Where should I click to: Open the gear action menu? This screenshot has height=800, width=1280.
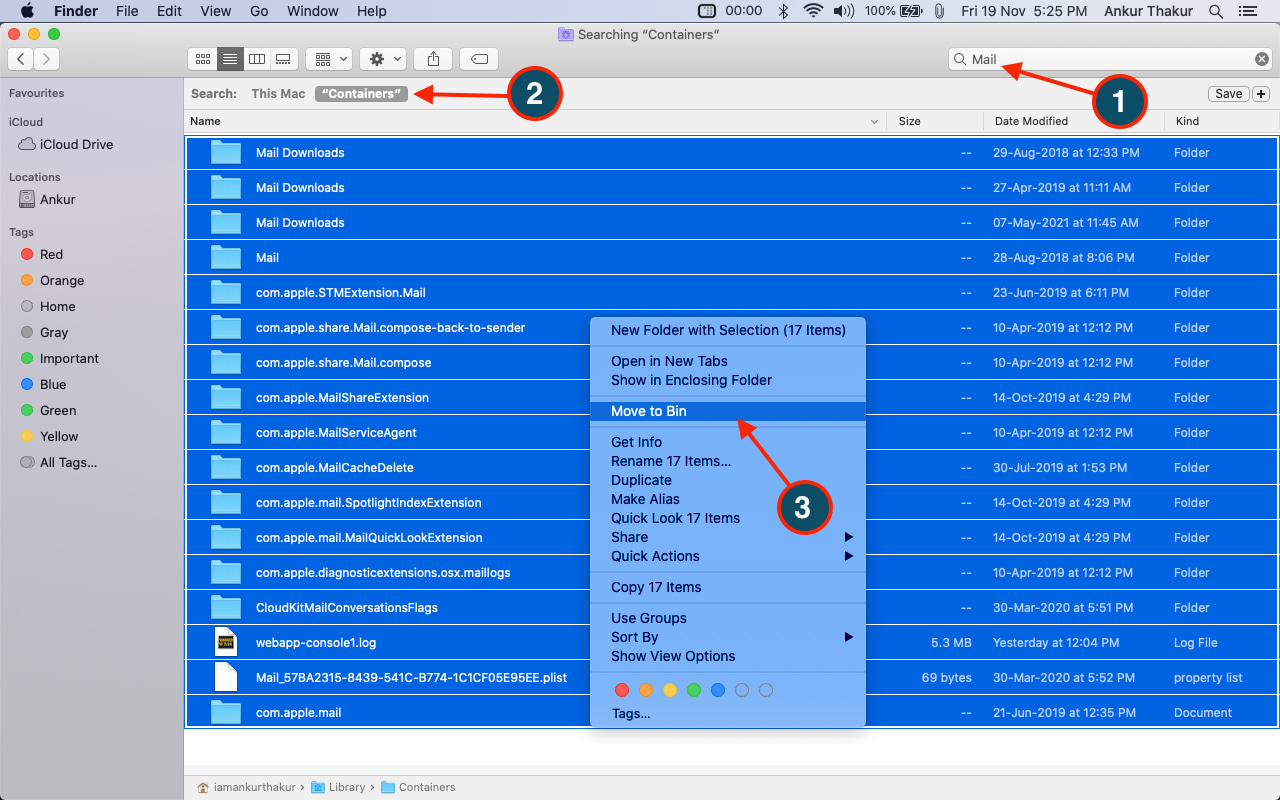385,59
